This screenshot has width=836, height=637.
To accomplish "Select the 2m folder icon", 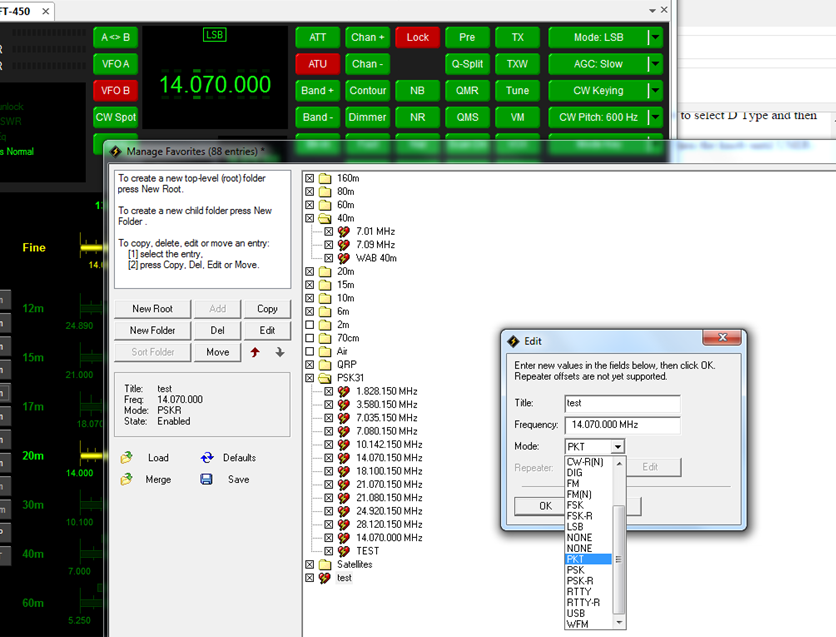I will [x=325, y=325].
